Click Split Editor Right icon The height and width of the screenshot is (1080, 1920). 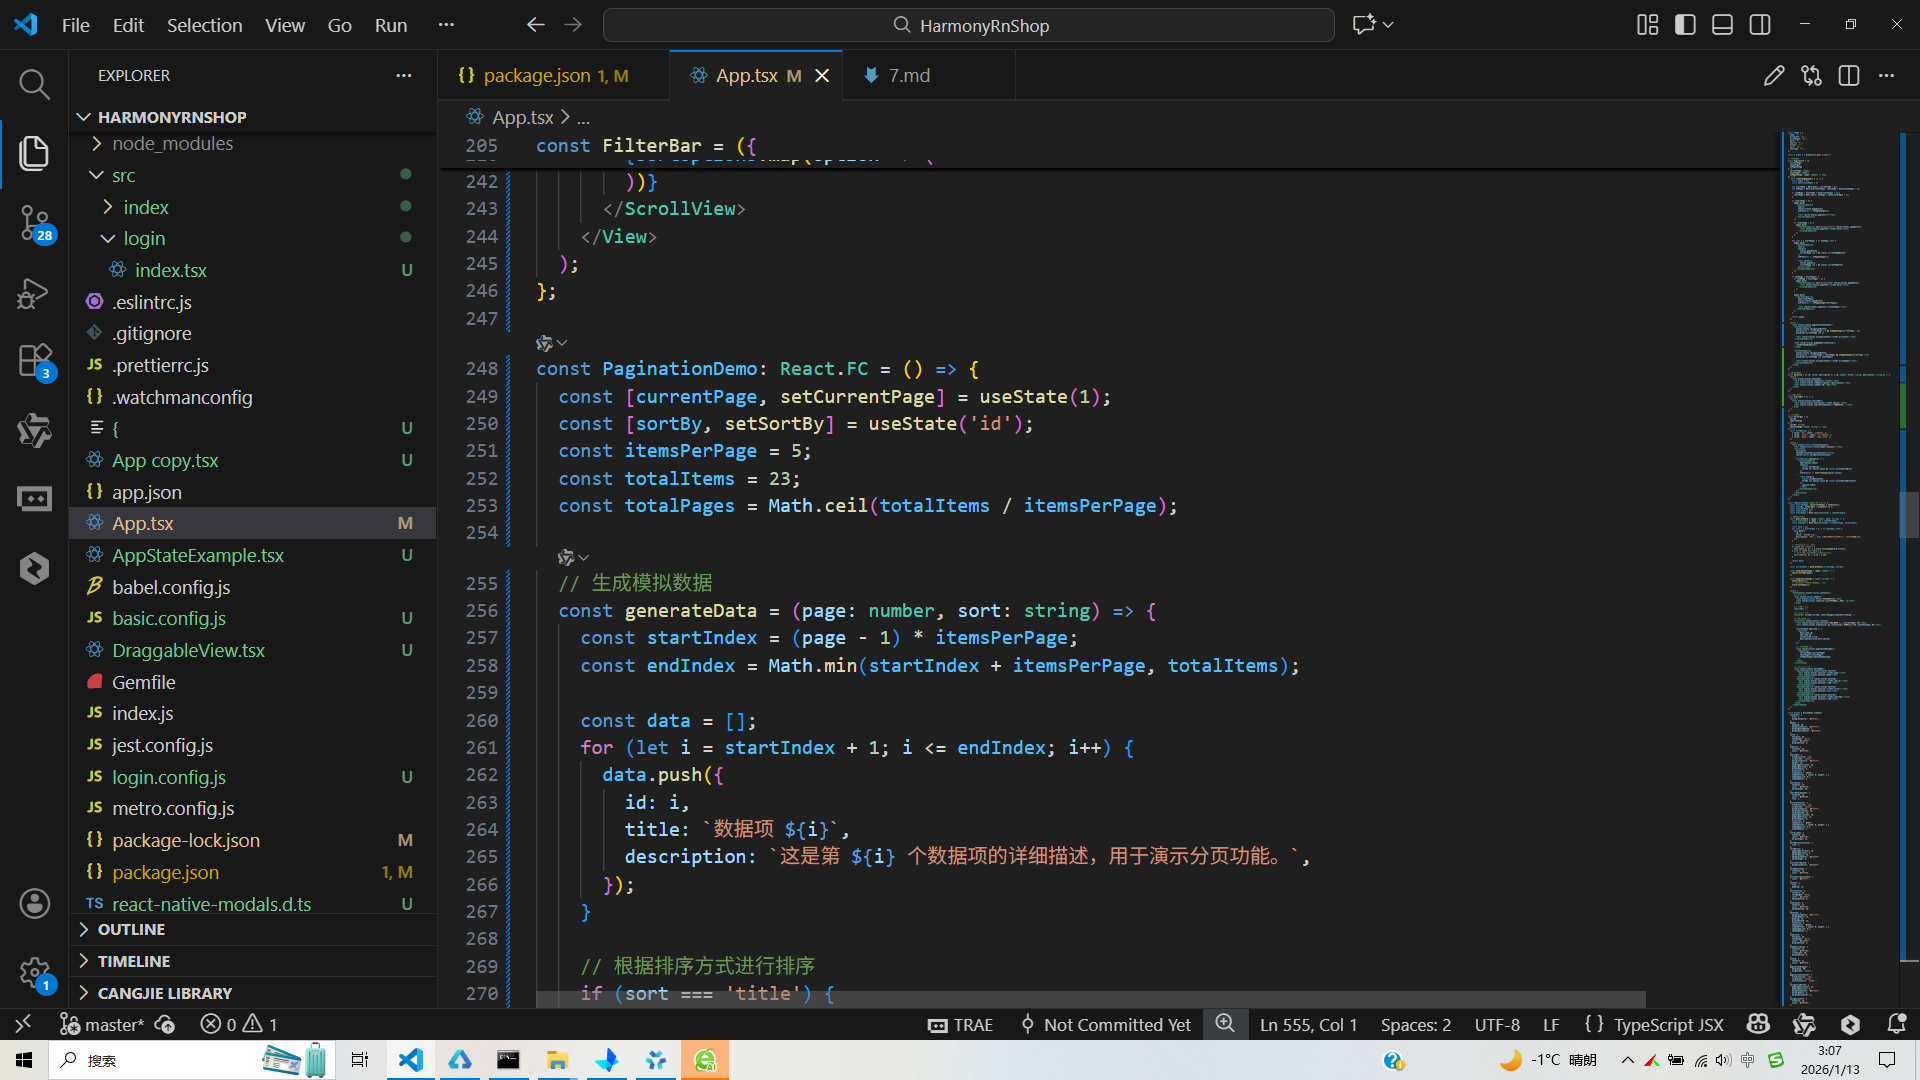pos(1848,76)
